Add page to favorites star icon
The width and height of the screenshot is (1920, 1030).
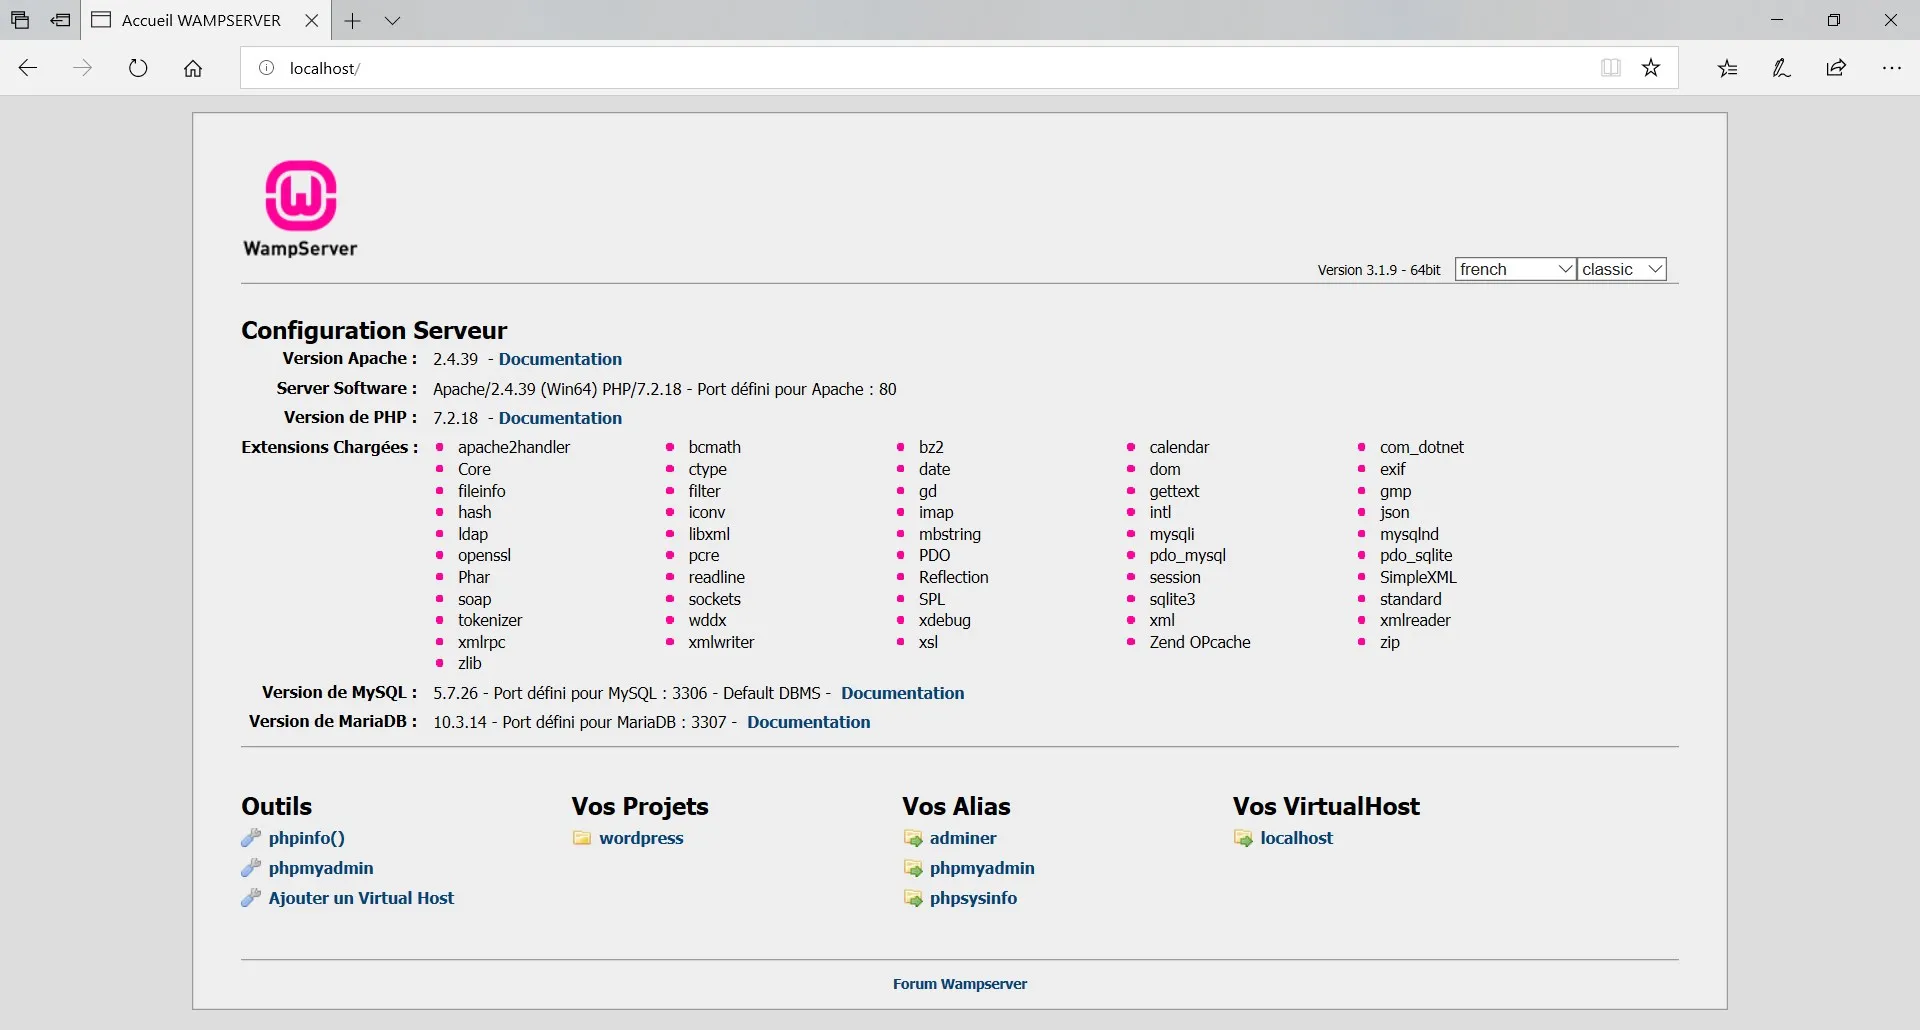1651,68
